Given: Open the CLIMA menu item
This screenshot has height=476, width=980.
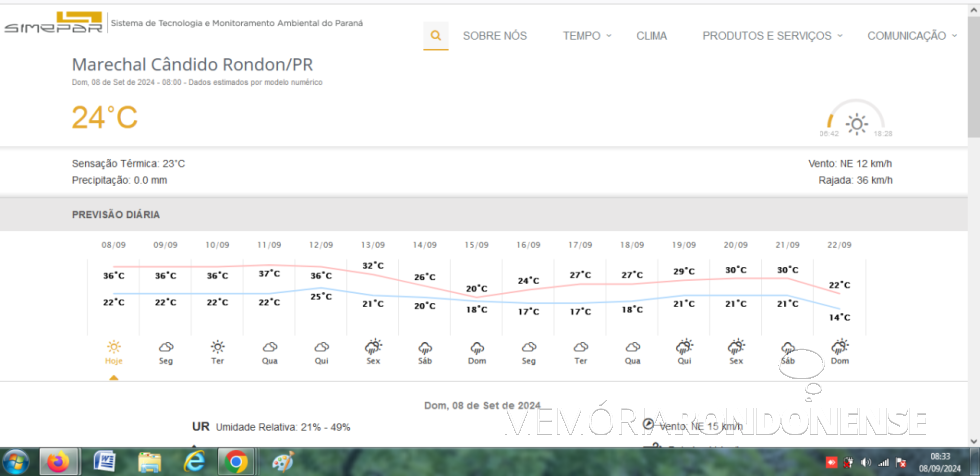Looking at the screenshot, I should click(651, 36).
